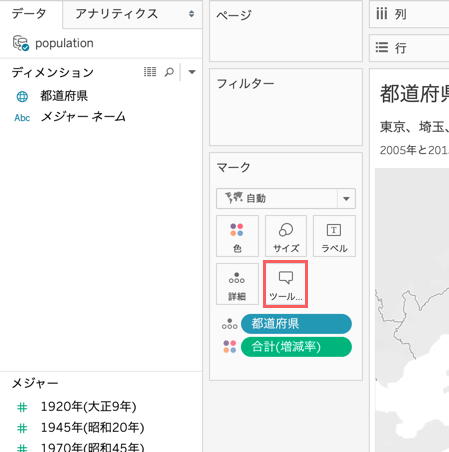Click the 行 rows shelf icon
The image size is (449, 452).
pyautogui.click(x=382, y=48)
